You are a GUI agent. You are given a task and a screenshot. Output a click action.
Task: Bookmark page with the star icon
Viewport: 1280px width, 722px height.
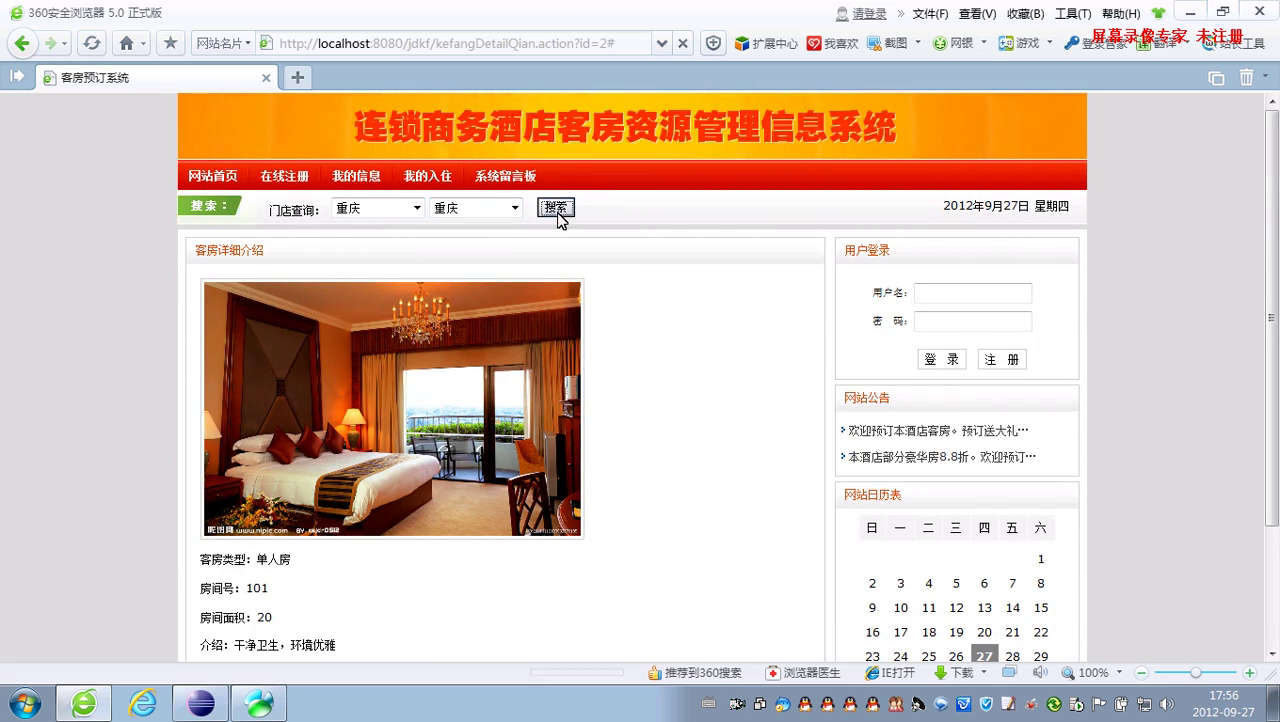(170, 43)
